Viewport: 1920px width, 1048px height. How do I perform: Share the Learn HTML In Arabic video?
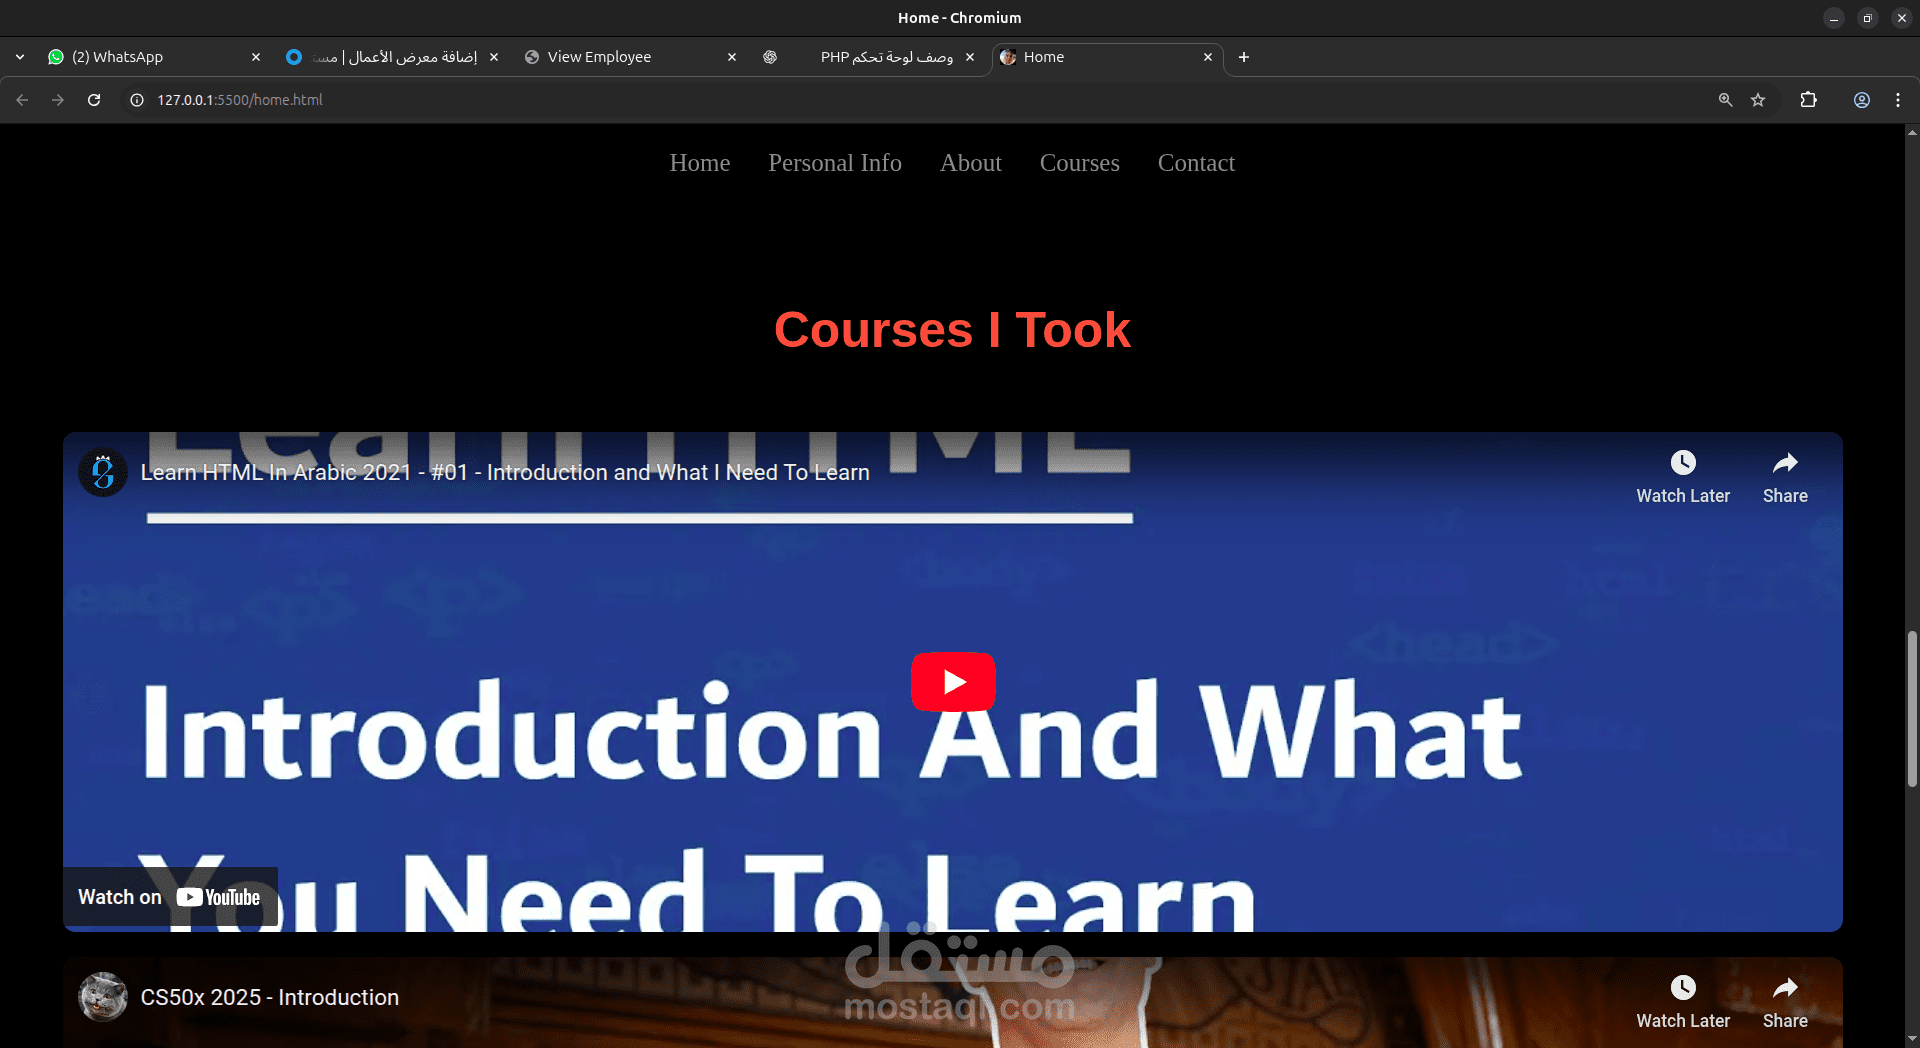click(x=1785, y=477)
